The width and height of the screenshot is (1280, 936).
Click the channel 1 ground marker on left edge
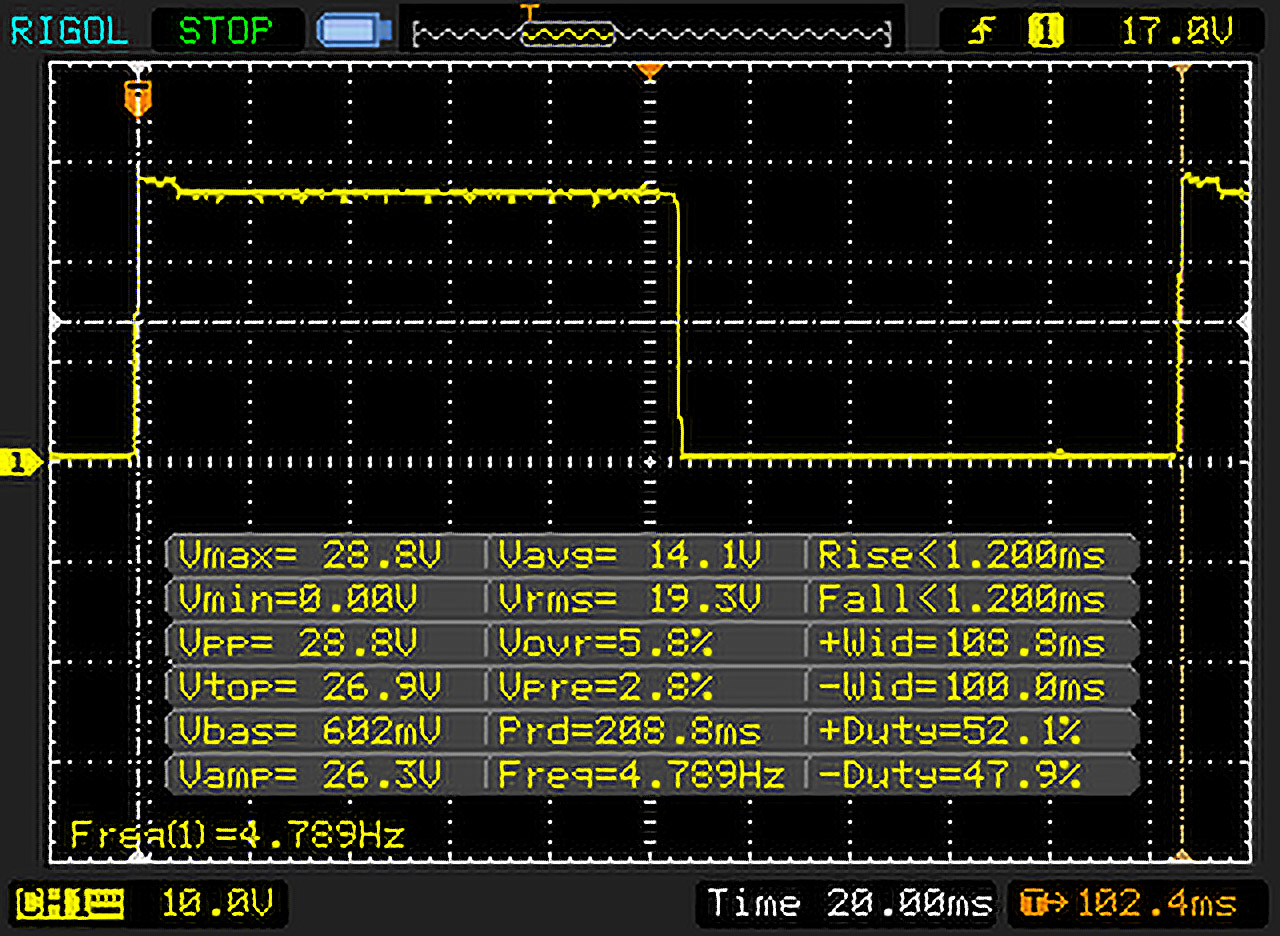coord(22,461)
